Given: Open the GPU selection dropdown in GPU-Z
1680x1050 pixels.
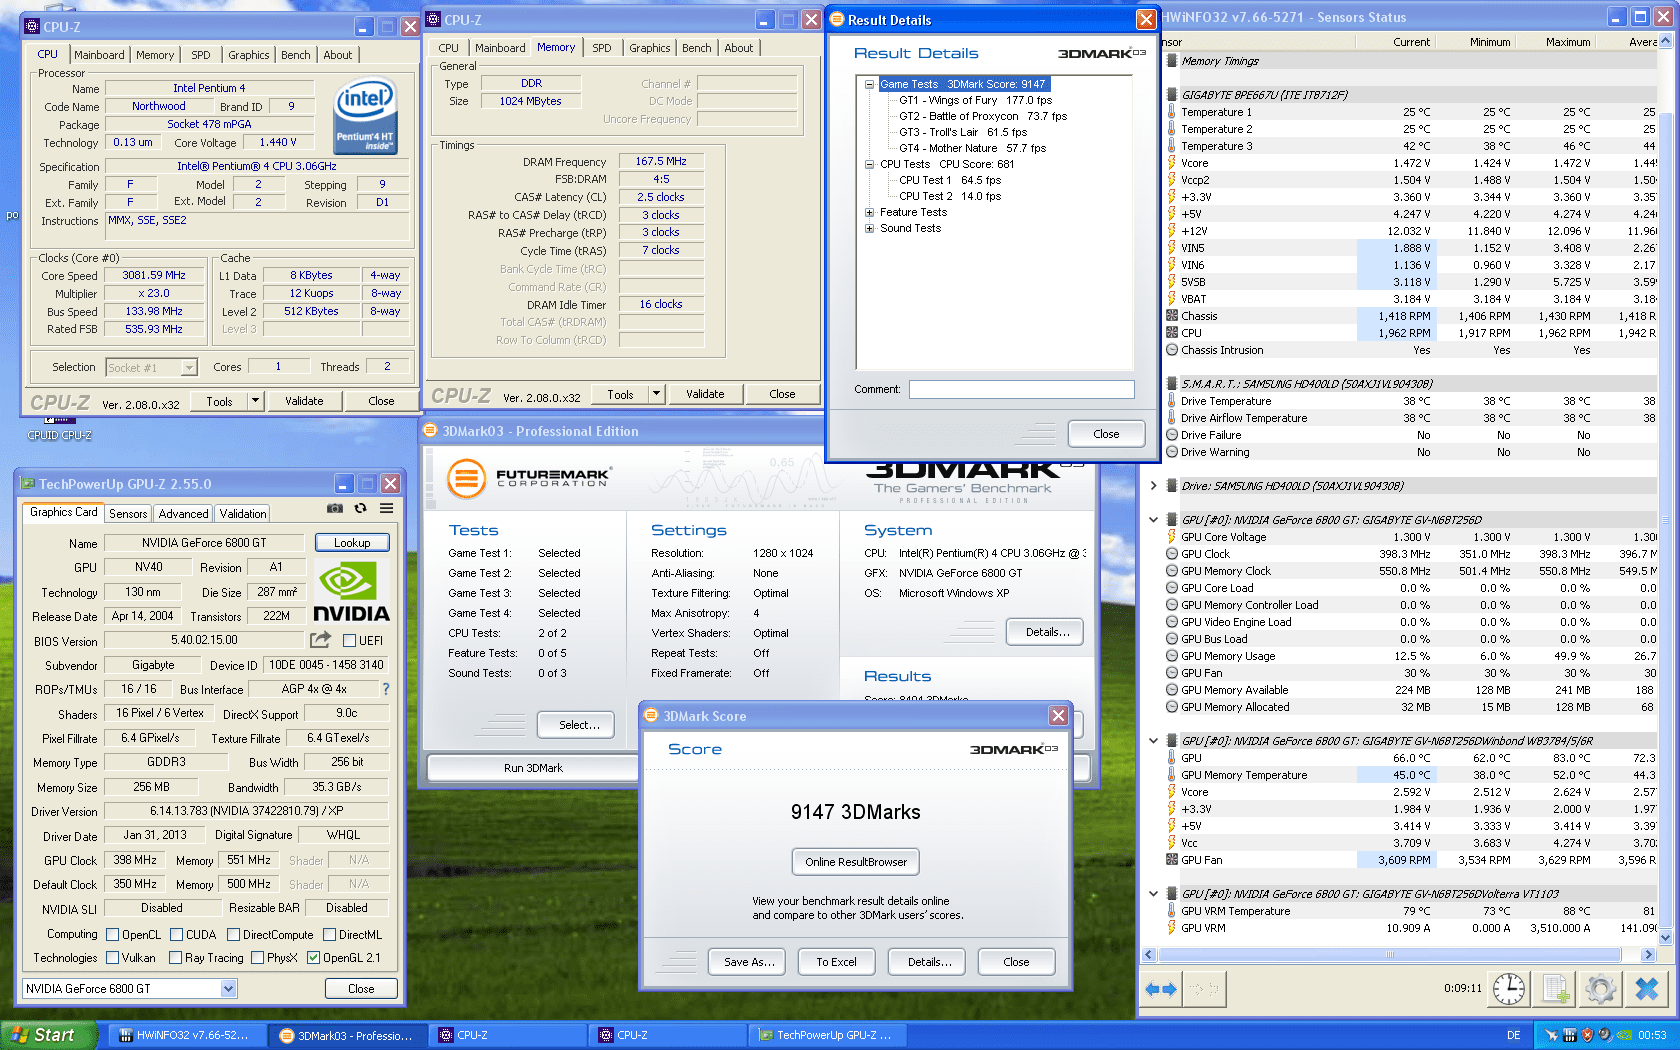Looking at the screenshot, I should [x=228, y=989].
